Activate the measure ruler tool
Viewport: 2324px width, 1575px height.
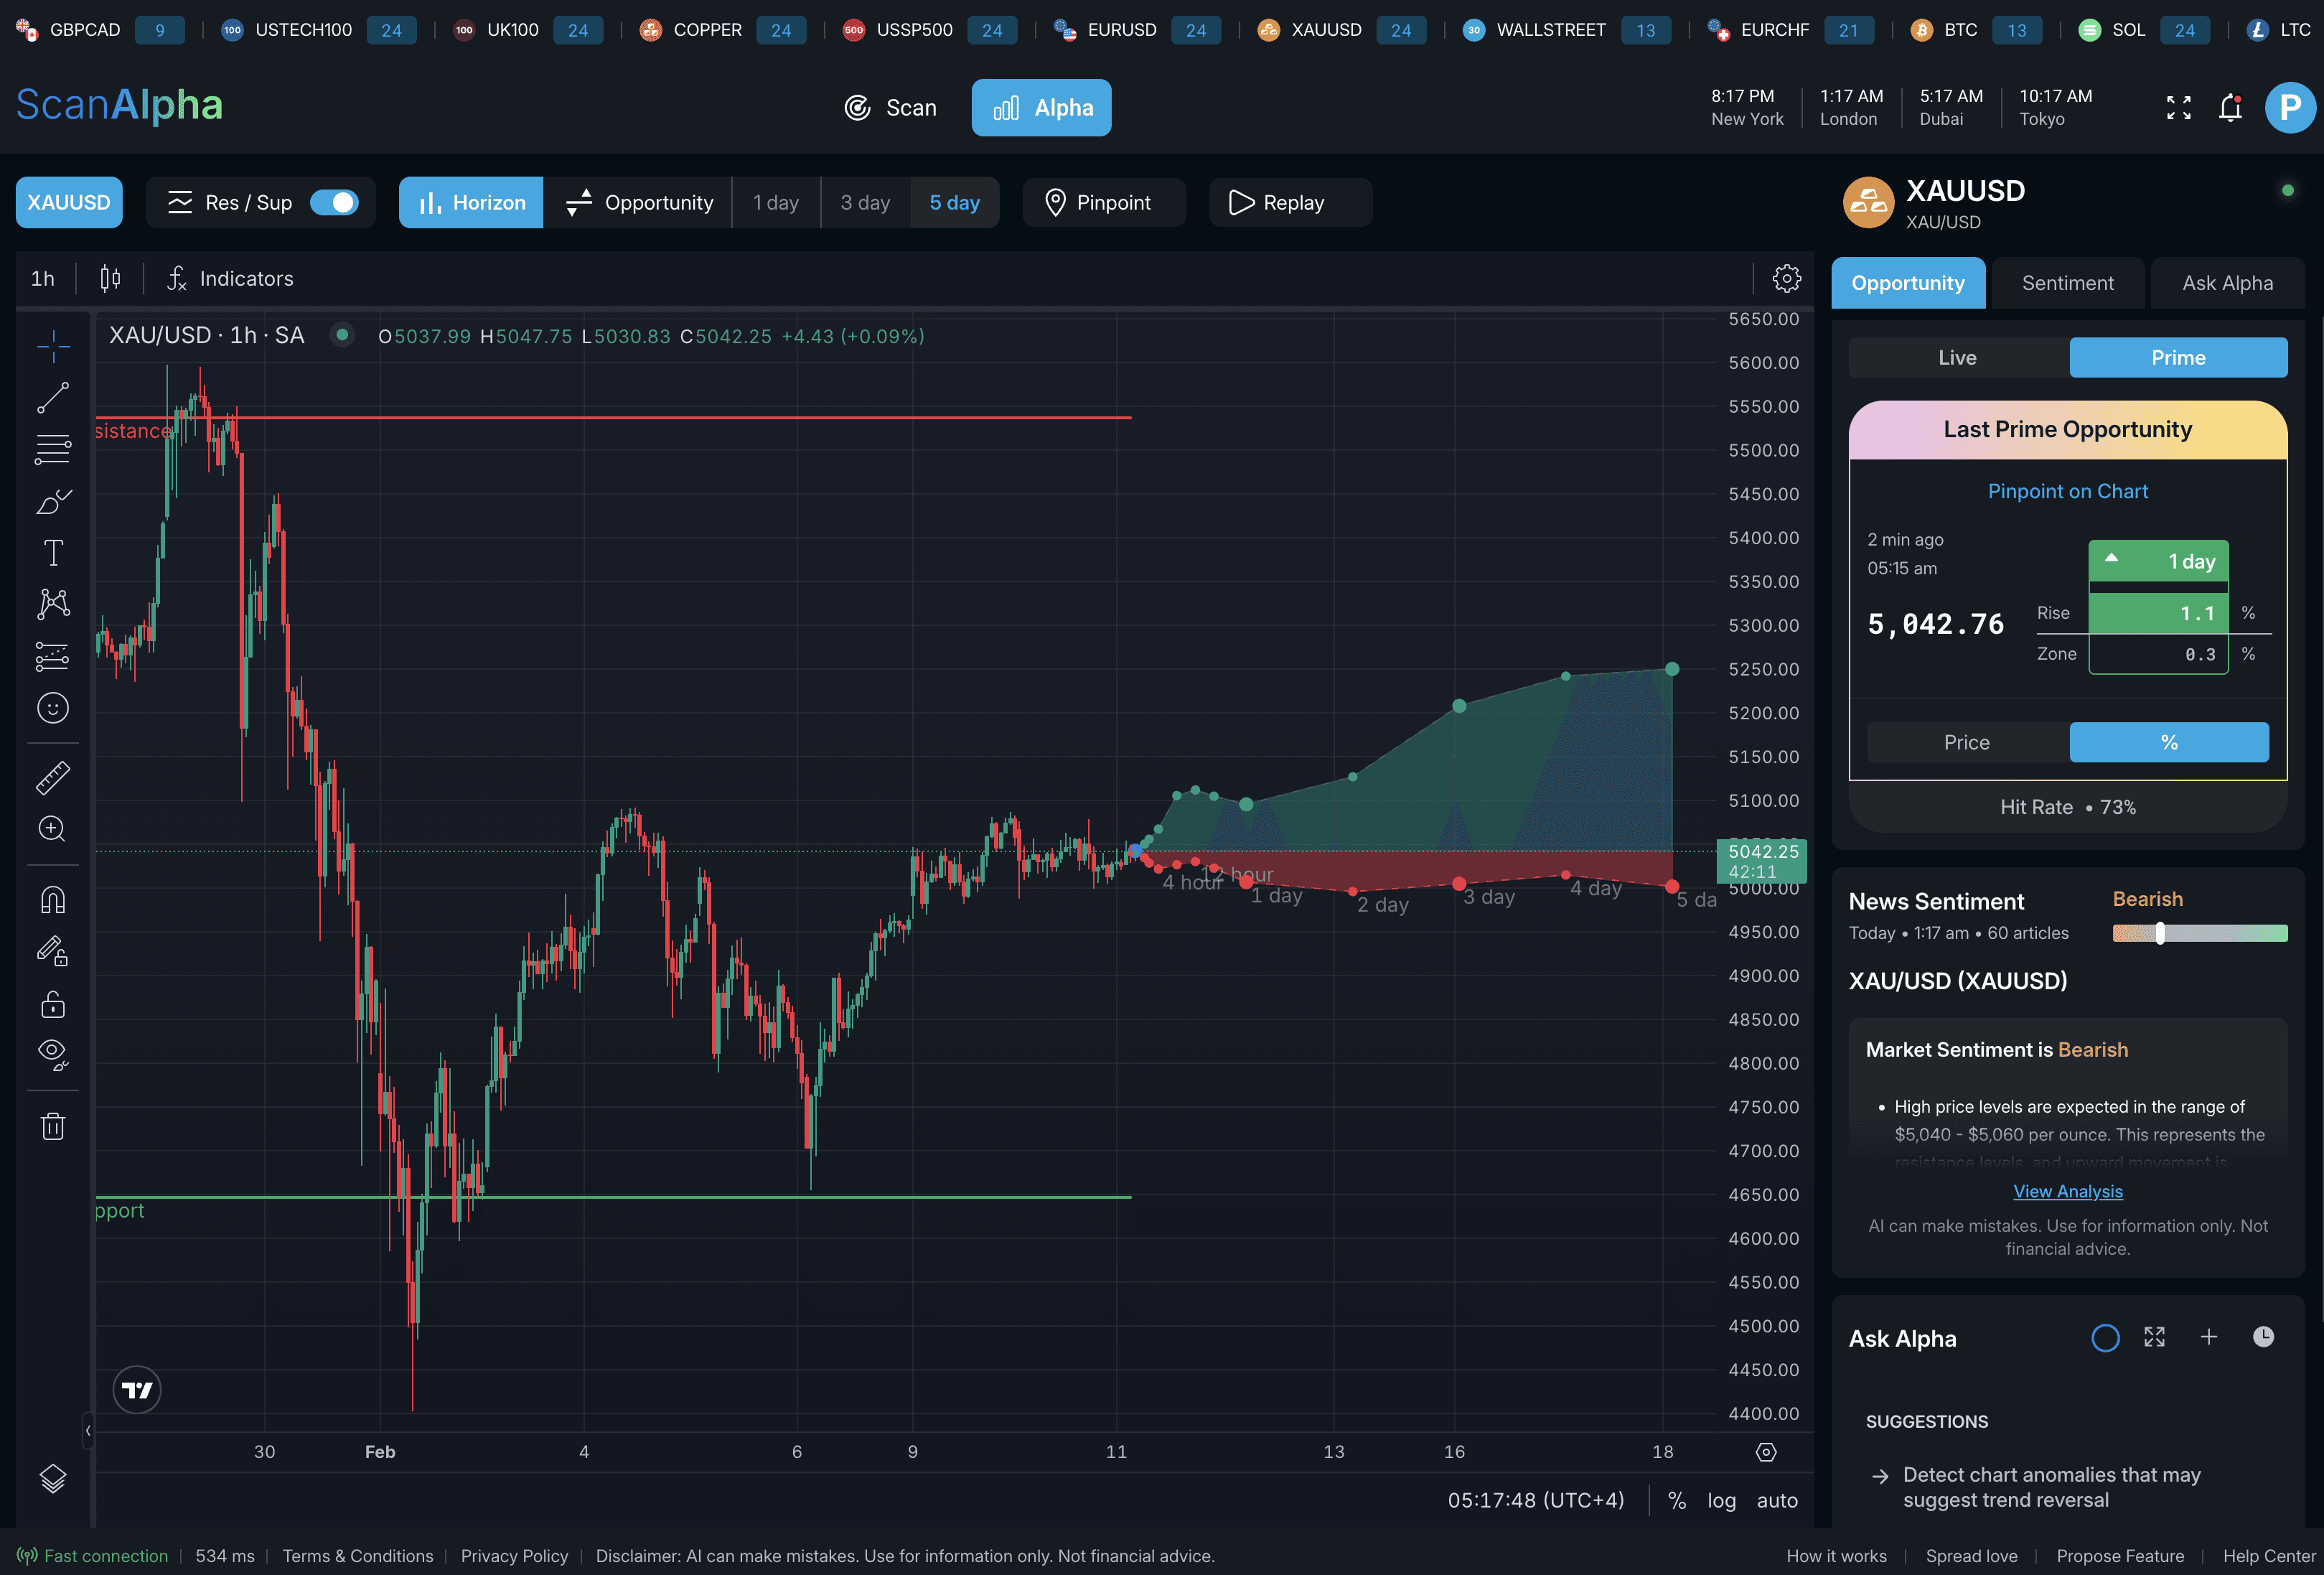click(52, 777)
